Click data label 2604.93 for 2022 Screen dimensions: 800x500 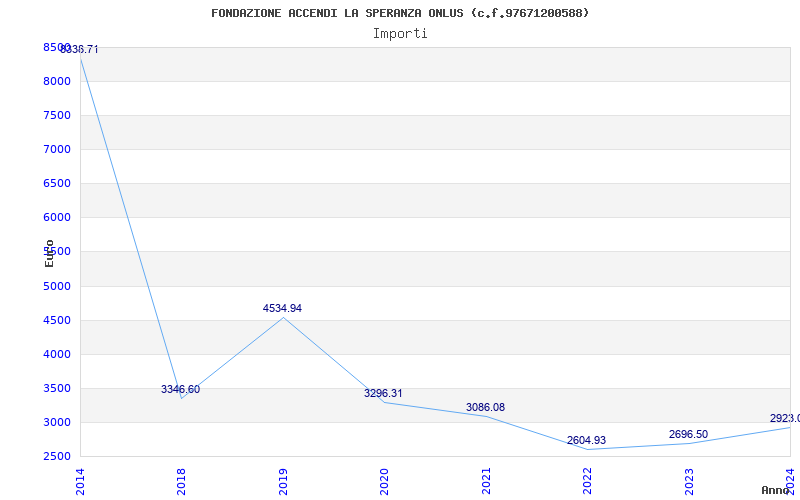click(586, 440)
